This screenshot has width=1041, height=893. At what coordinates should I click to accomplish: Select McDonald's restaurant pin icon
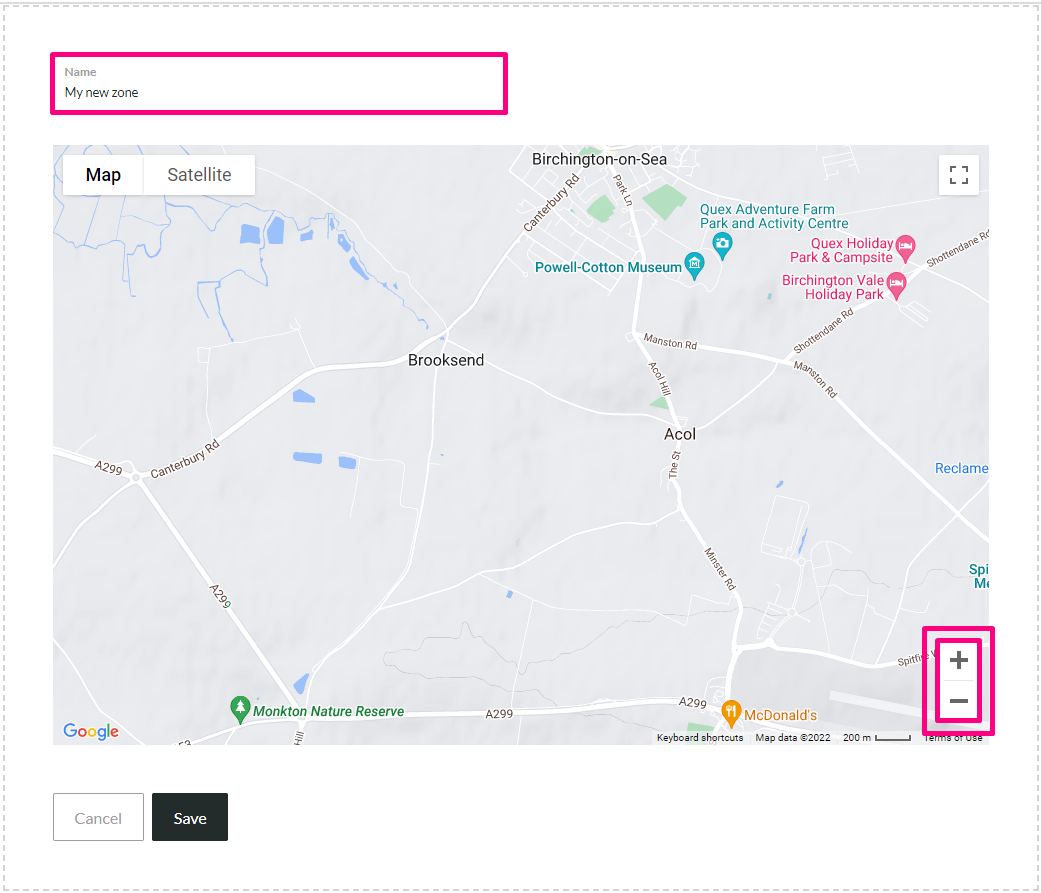pyautogui.click(x=730, y=714)
